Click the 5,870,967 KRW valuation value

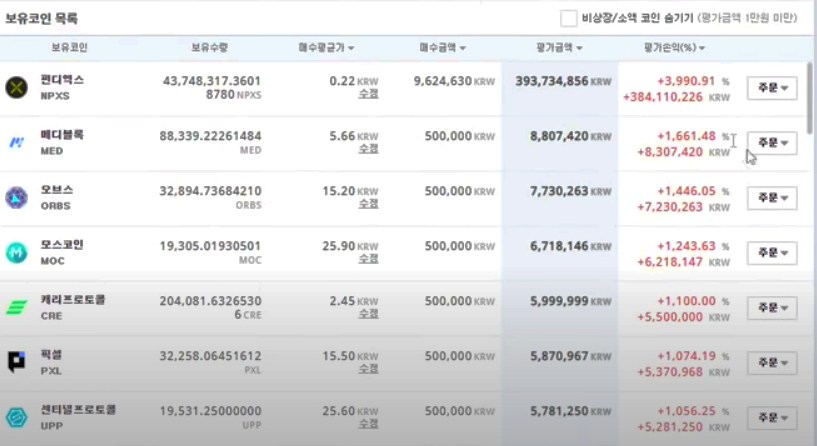tap(571, 356)
